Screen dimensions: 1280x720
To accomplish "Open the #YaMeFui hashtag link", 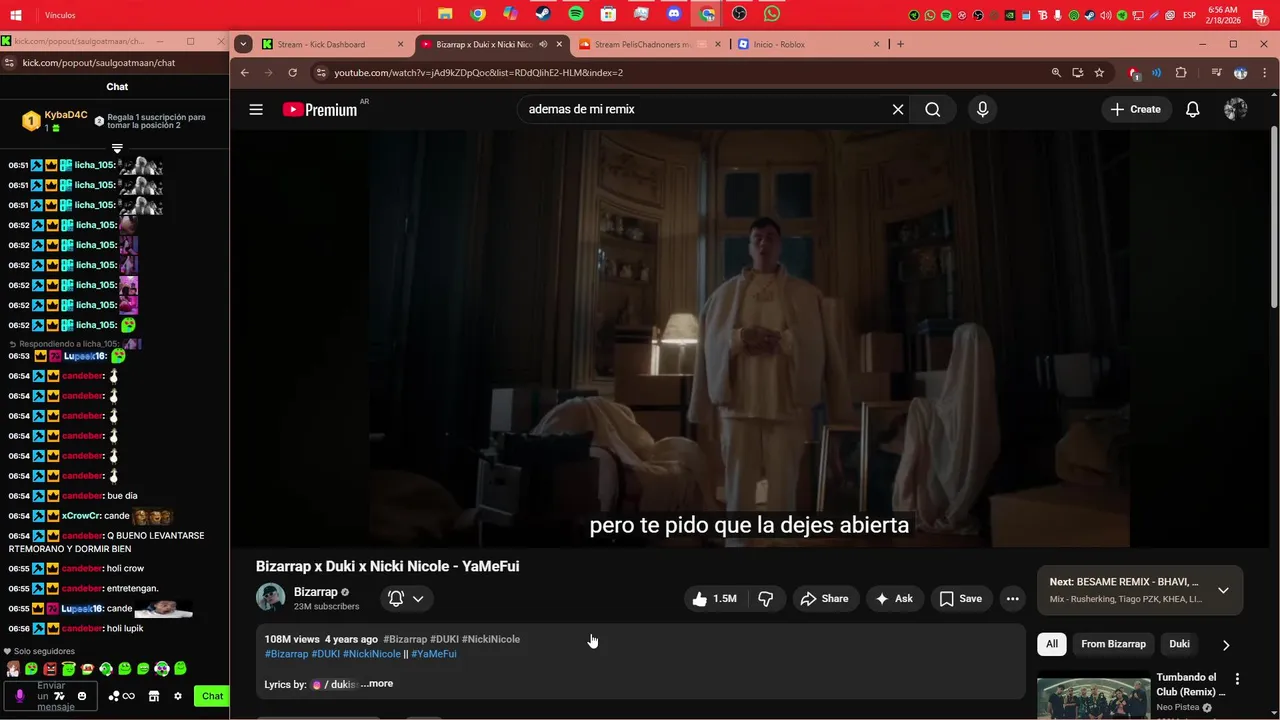I will coord(434,654).
